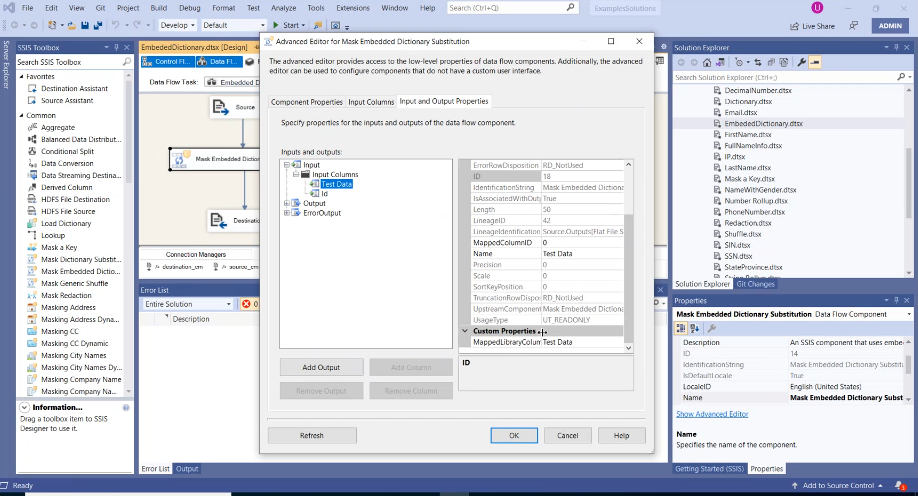The height and width of the screenshot is (496, 918).
Task: Pin the SSIS Toolbox panel
Action: pos(117,47)
